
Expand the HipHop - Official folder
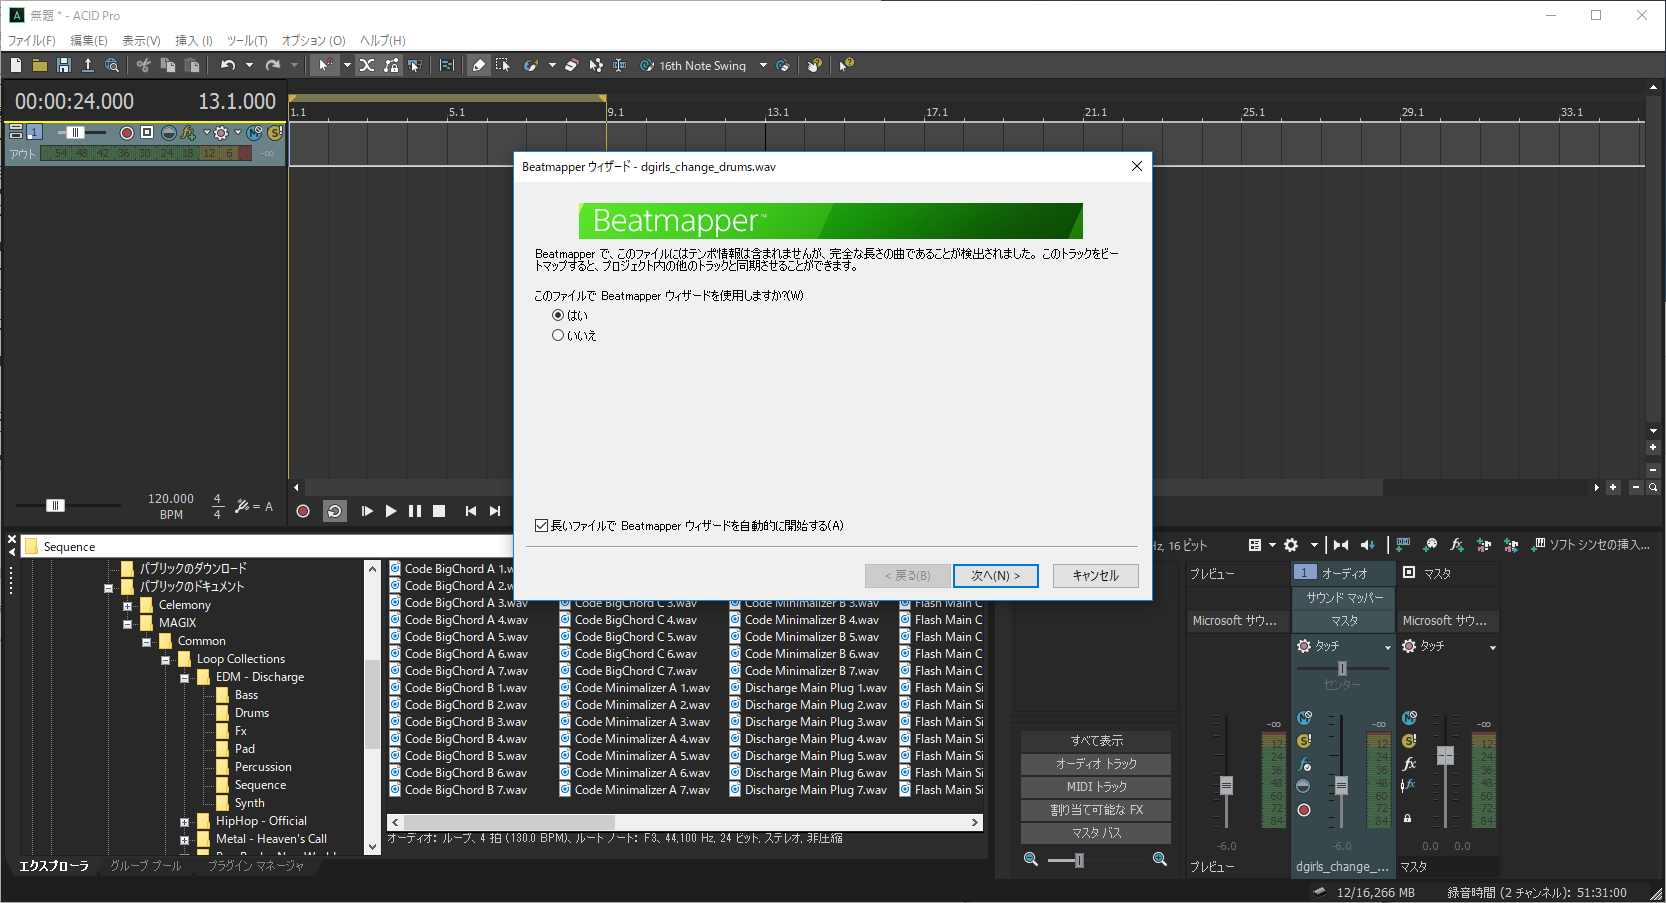(x=184, y=823)
